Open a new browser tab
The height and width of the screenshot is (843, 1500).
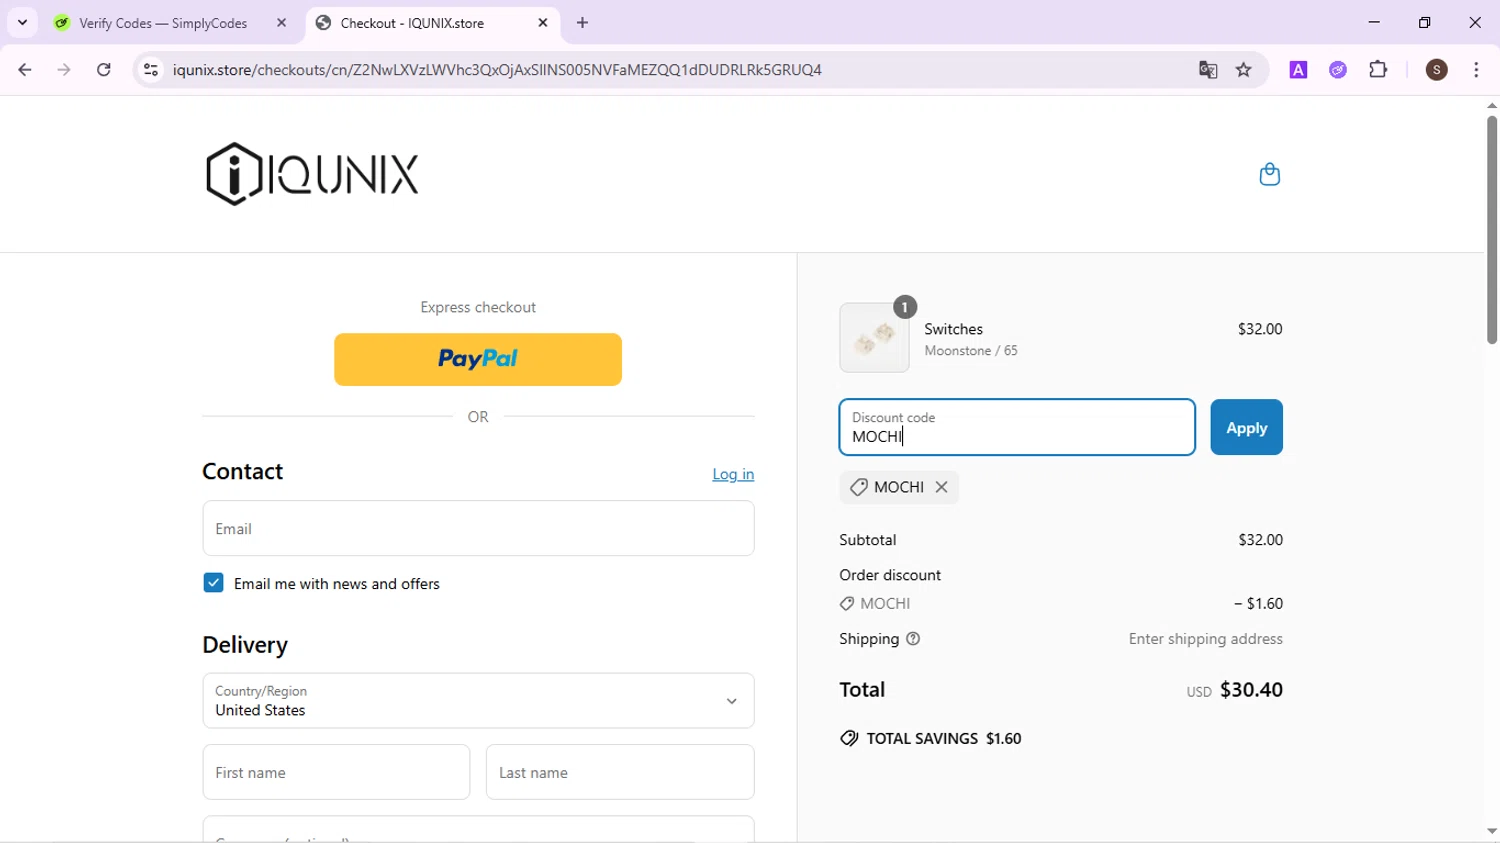pyautogui.click(x=583, y=23)
